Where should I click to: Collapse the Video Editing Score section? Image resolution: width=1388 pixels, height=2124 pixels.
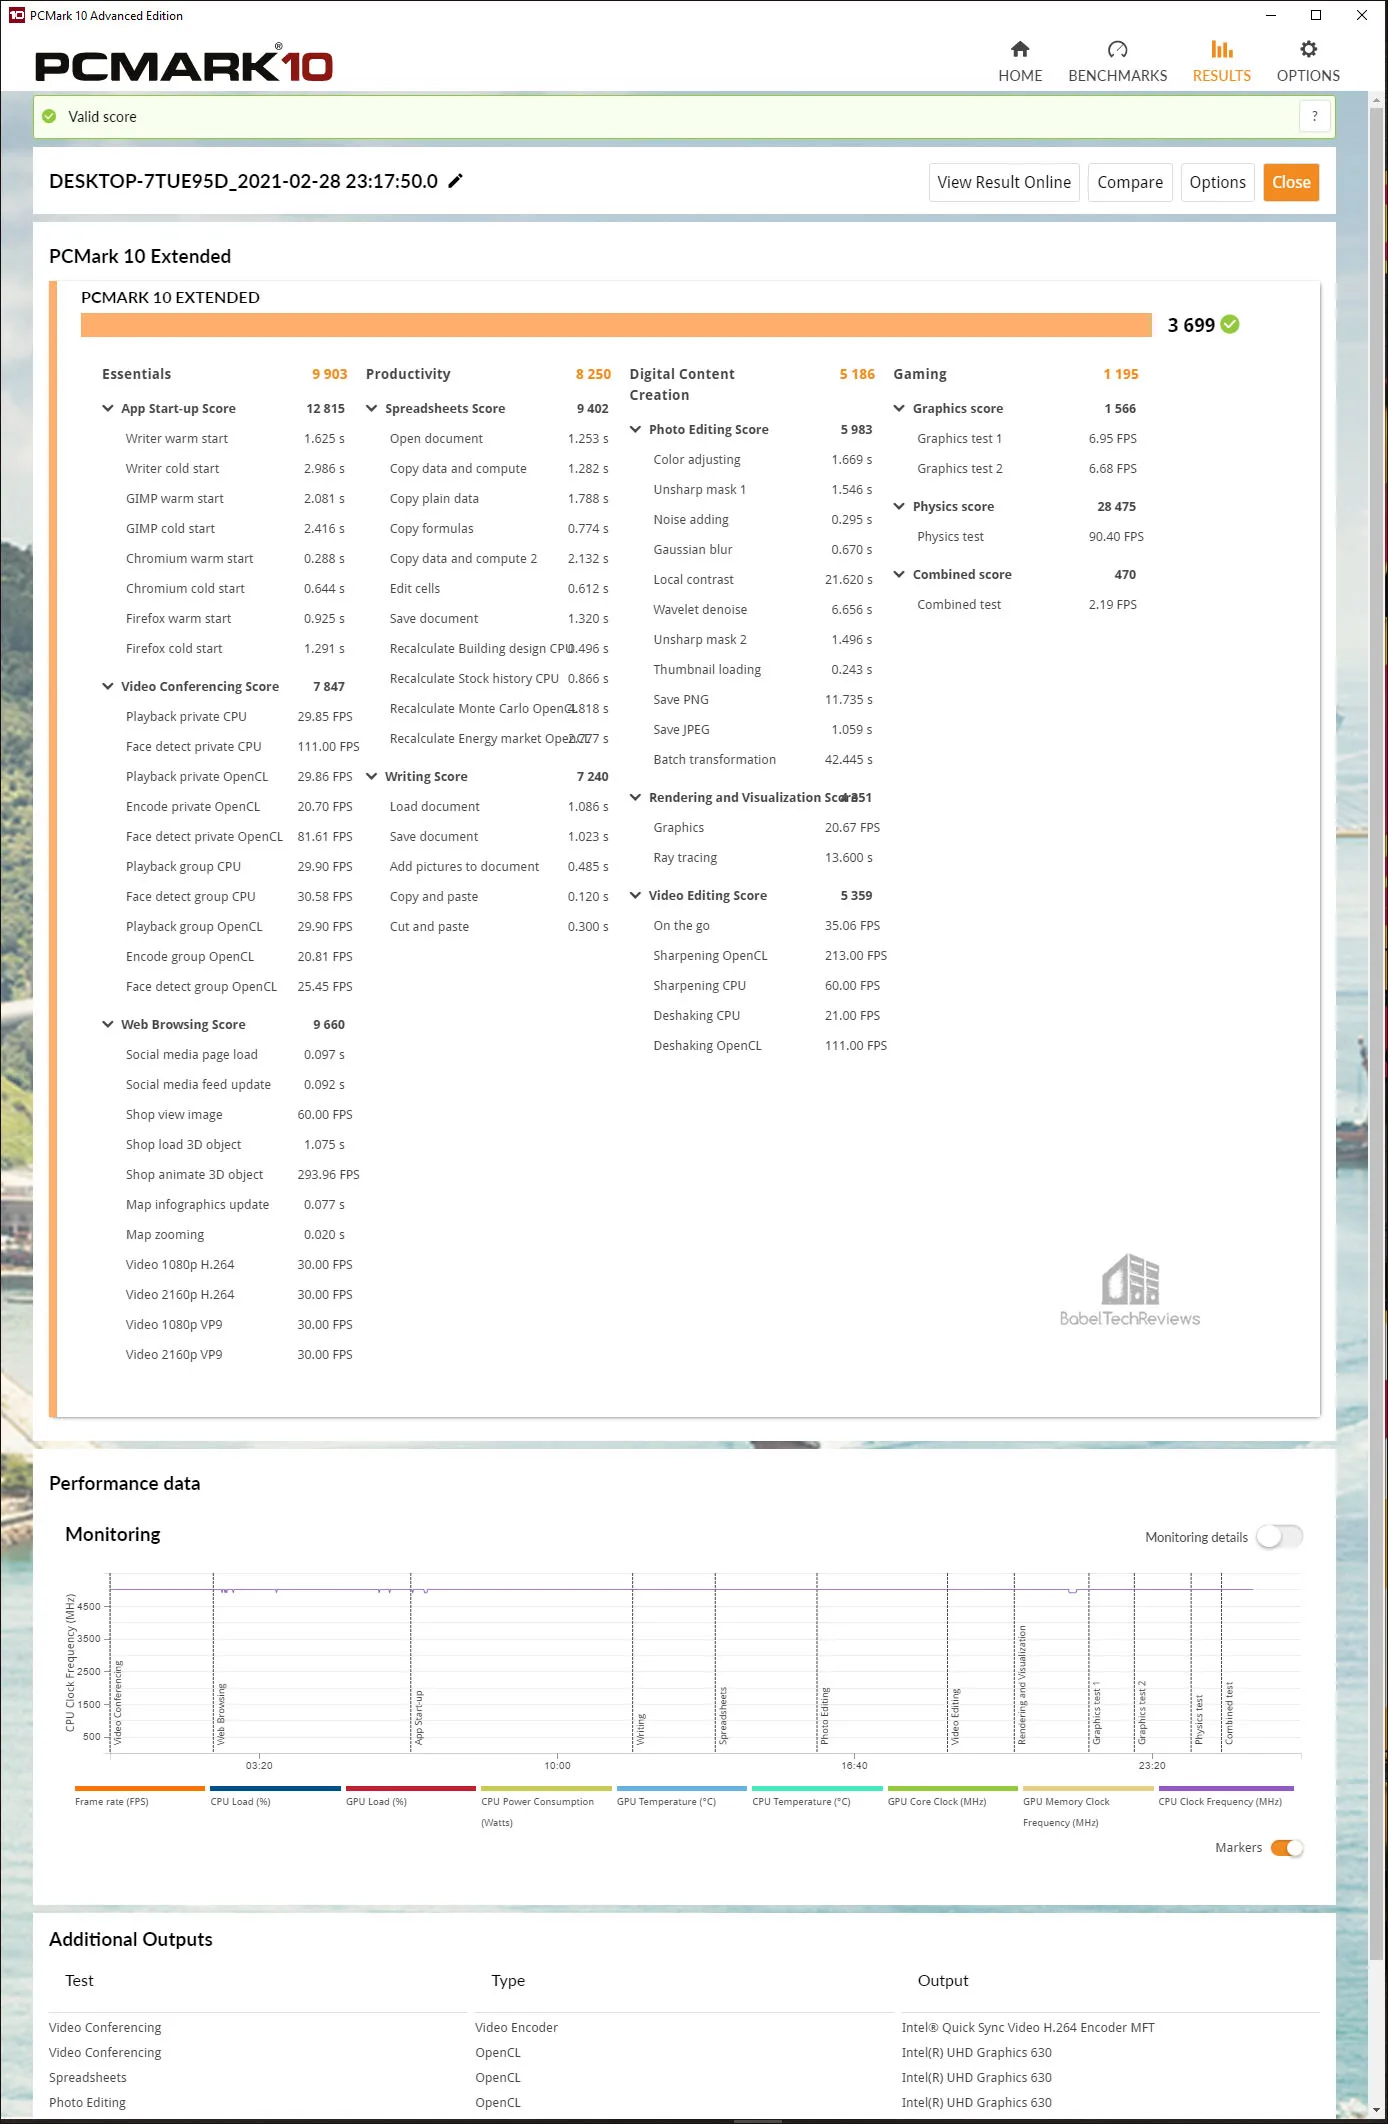(x=636, y=895)
